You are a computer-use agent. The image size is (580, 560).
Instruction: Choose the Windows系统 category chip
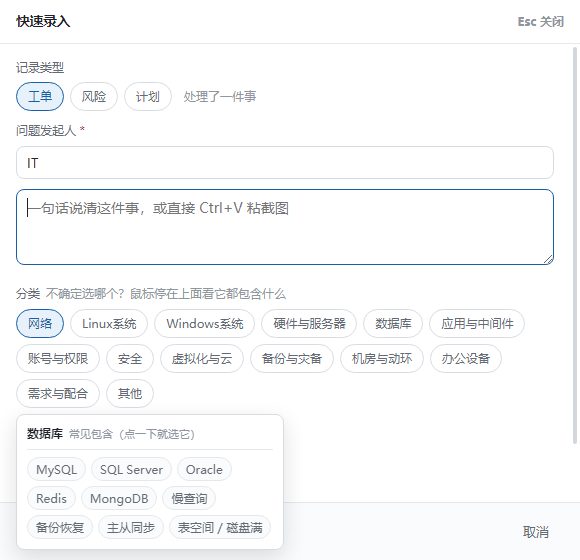click(x=205, y=324)
